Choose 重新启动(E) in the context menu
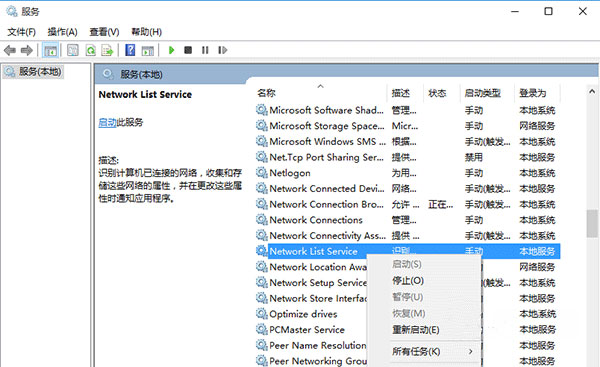Image resolution: width=600 pixels, height=367 pixels. tap(416, 330)
